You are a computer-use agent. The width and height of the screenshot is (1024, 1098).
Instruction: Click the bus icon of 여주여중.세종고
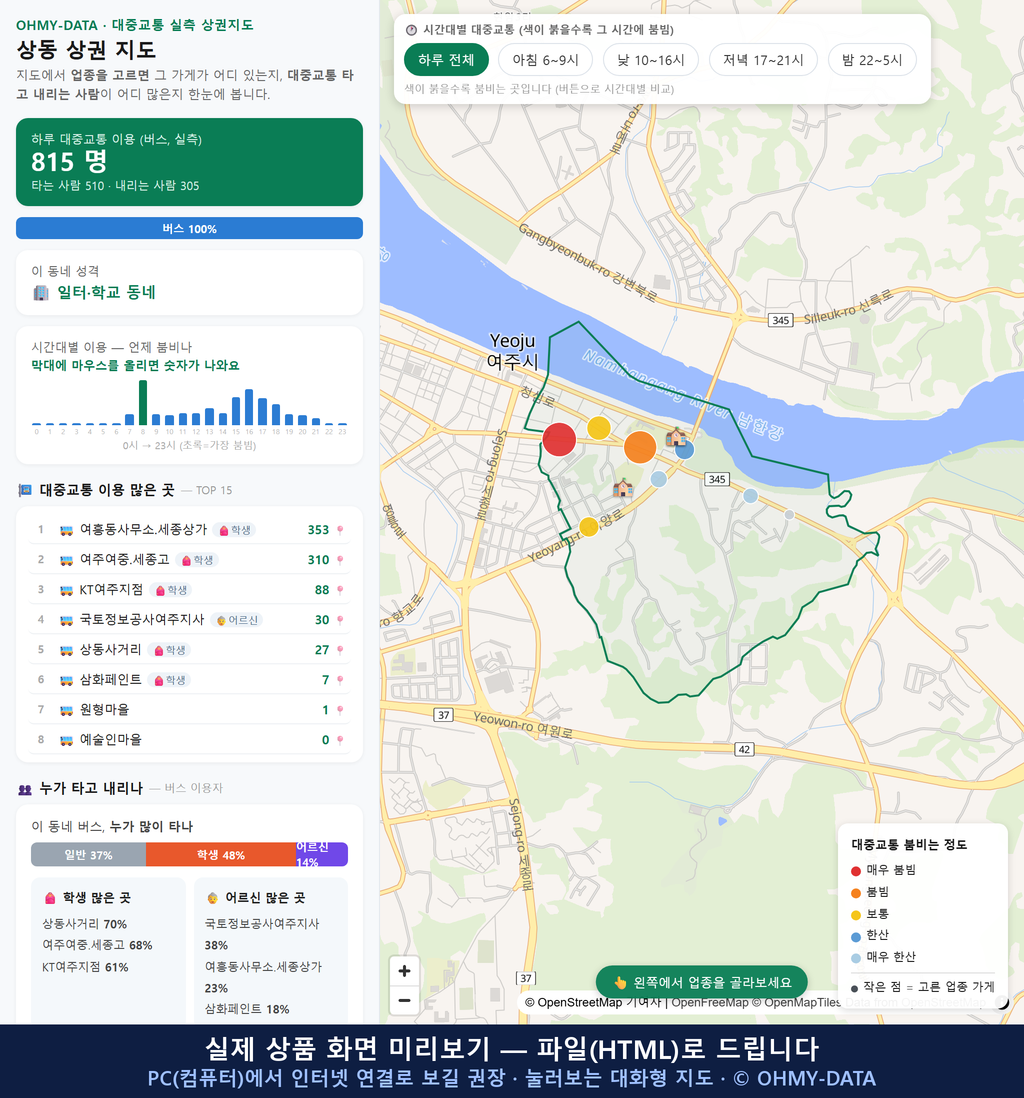click(x=67, y=560)
